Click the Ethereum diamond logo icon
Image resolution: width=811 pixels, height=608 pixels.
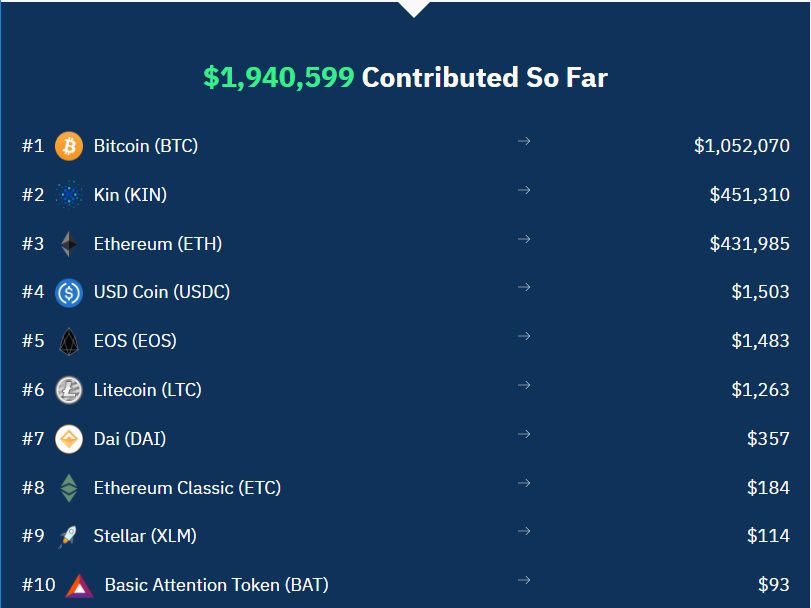tap(69, 244)
